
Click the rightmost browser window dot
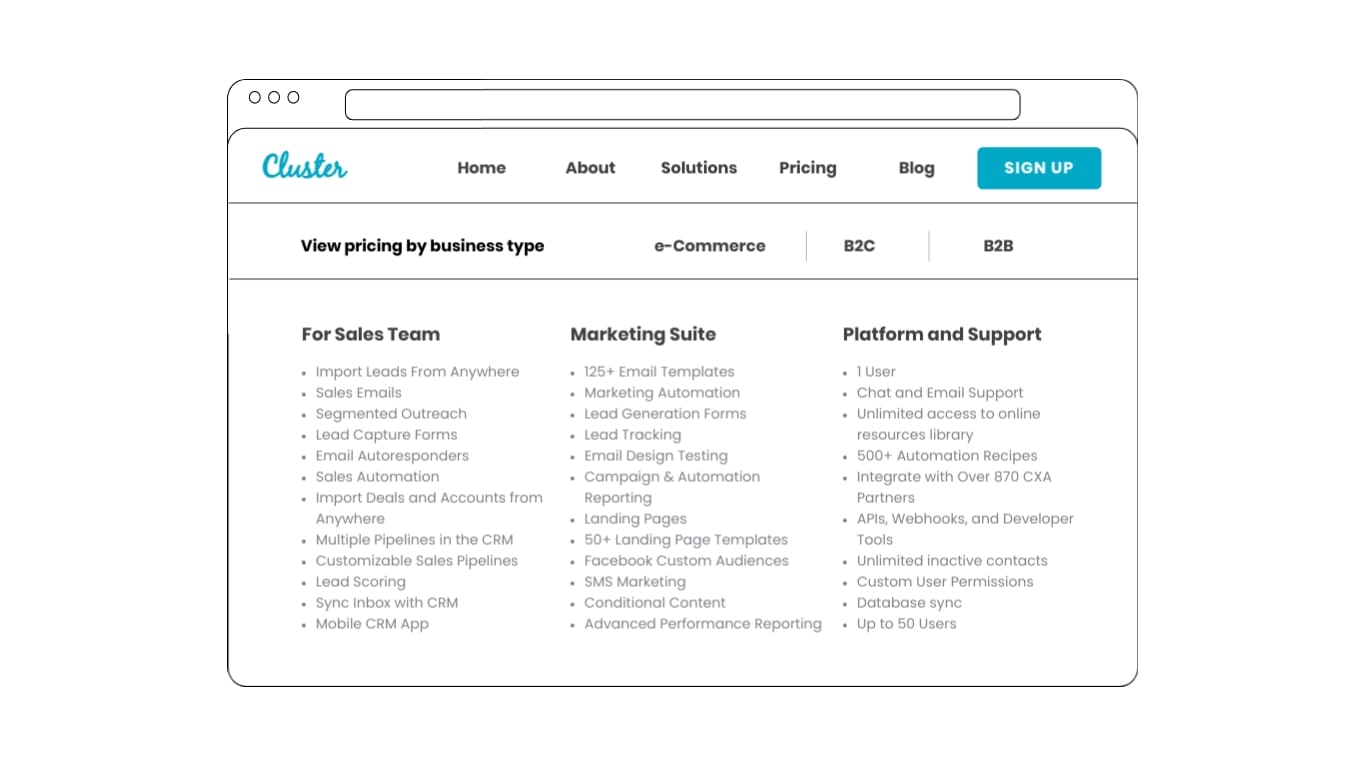click(291, 97)
